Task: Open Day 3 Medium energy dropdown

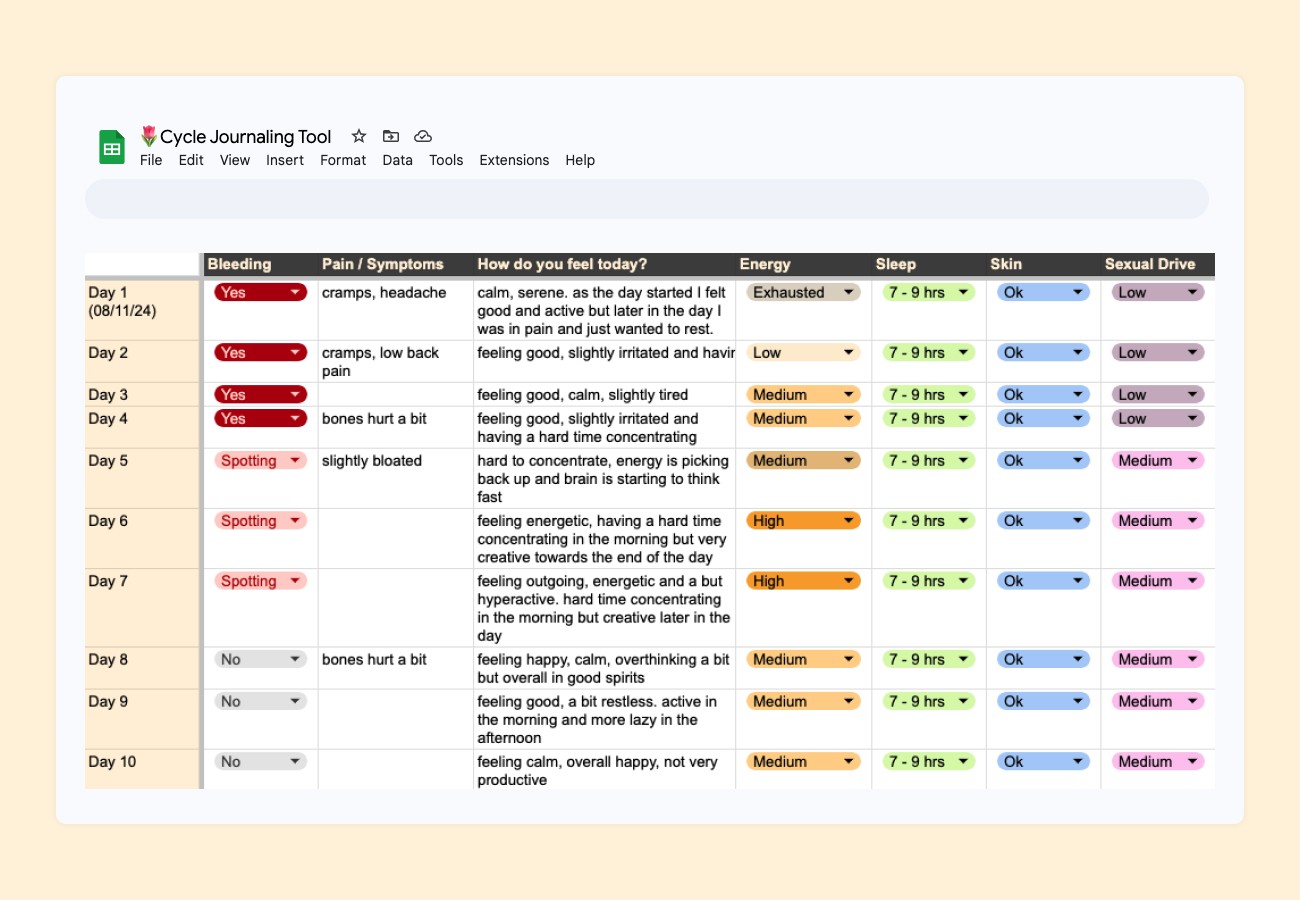Action: click(x=804, y=394)
